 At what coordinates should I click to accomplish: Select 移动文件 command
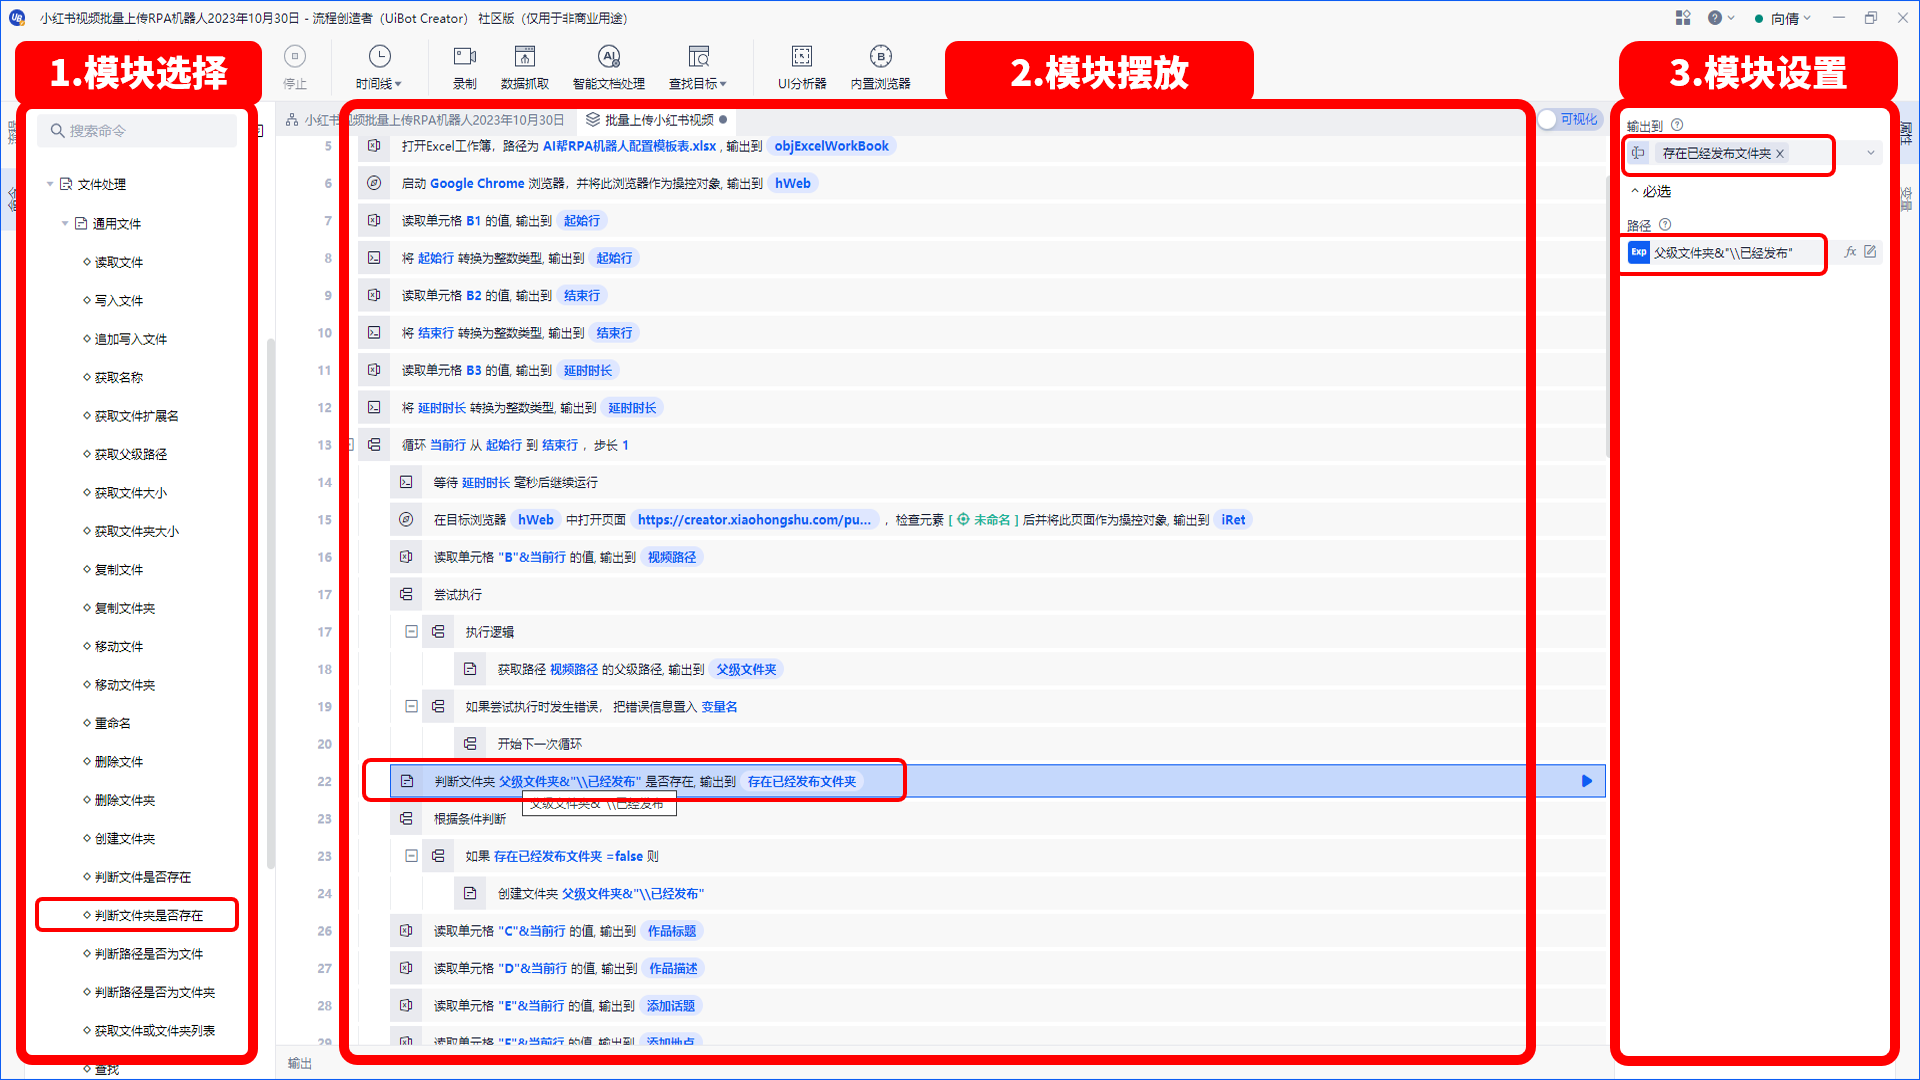click(118, 647)
